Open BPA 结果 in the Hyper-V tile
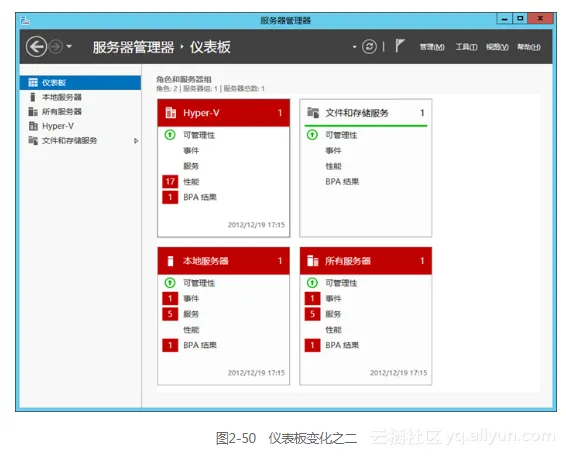 click(200, 197)
